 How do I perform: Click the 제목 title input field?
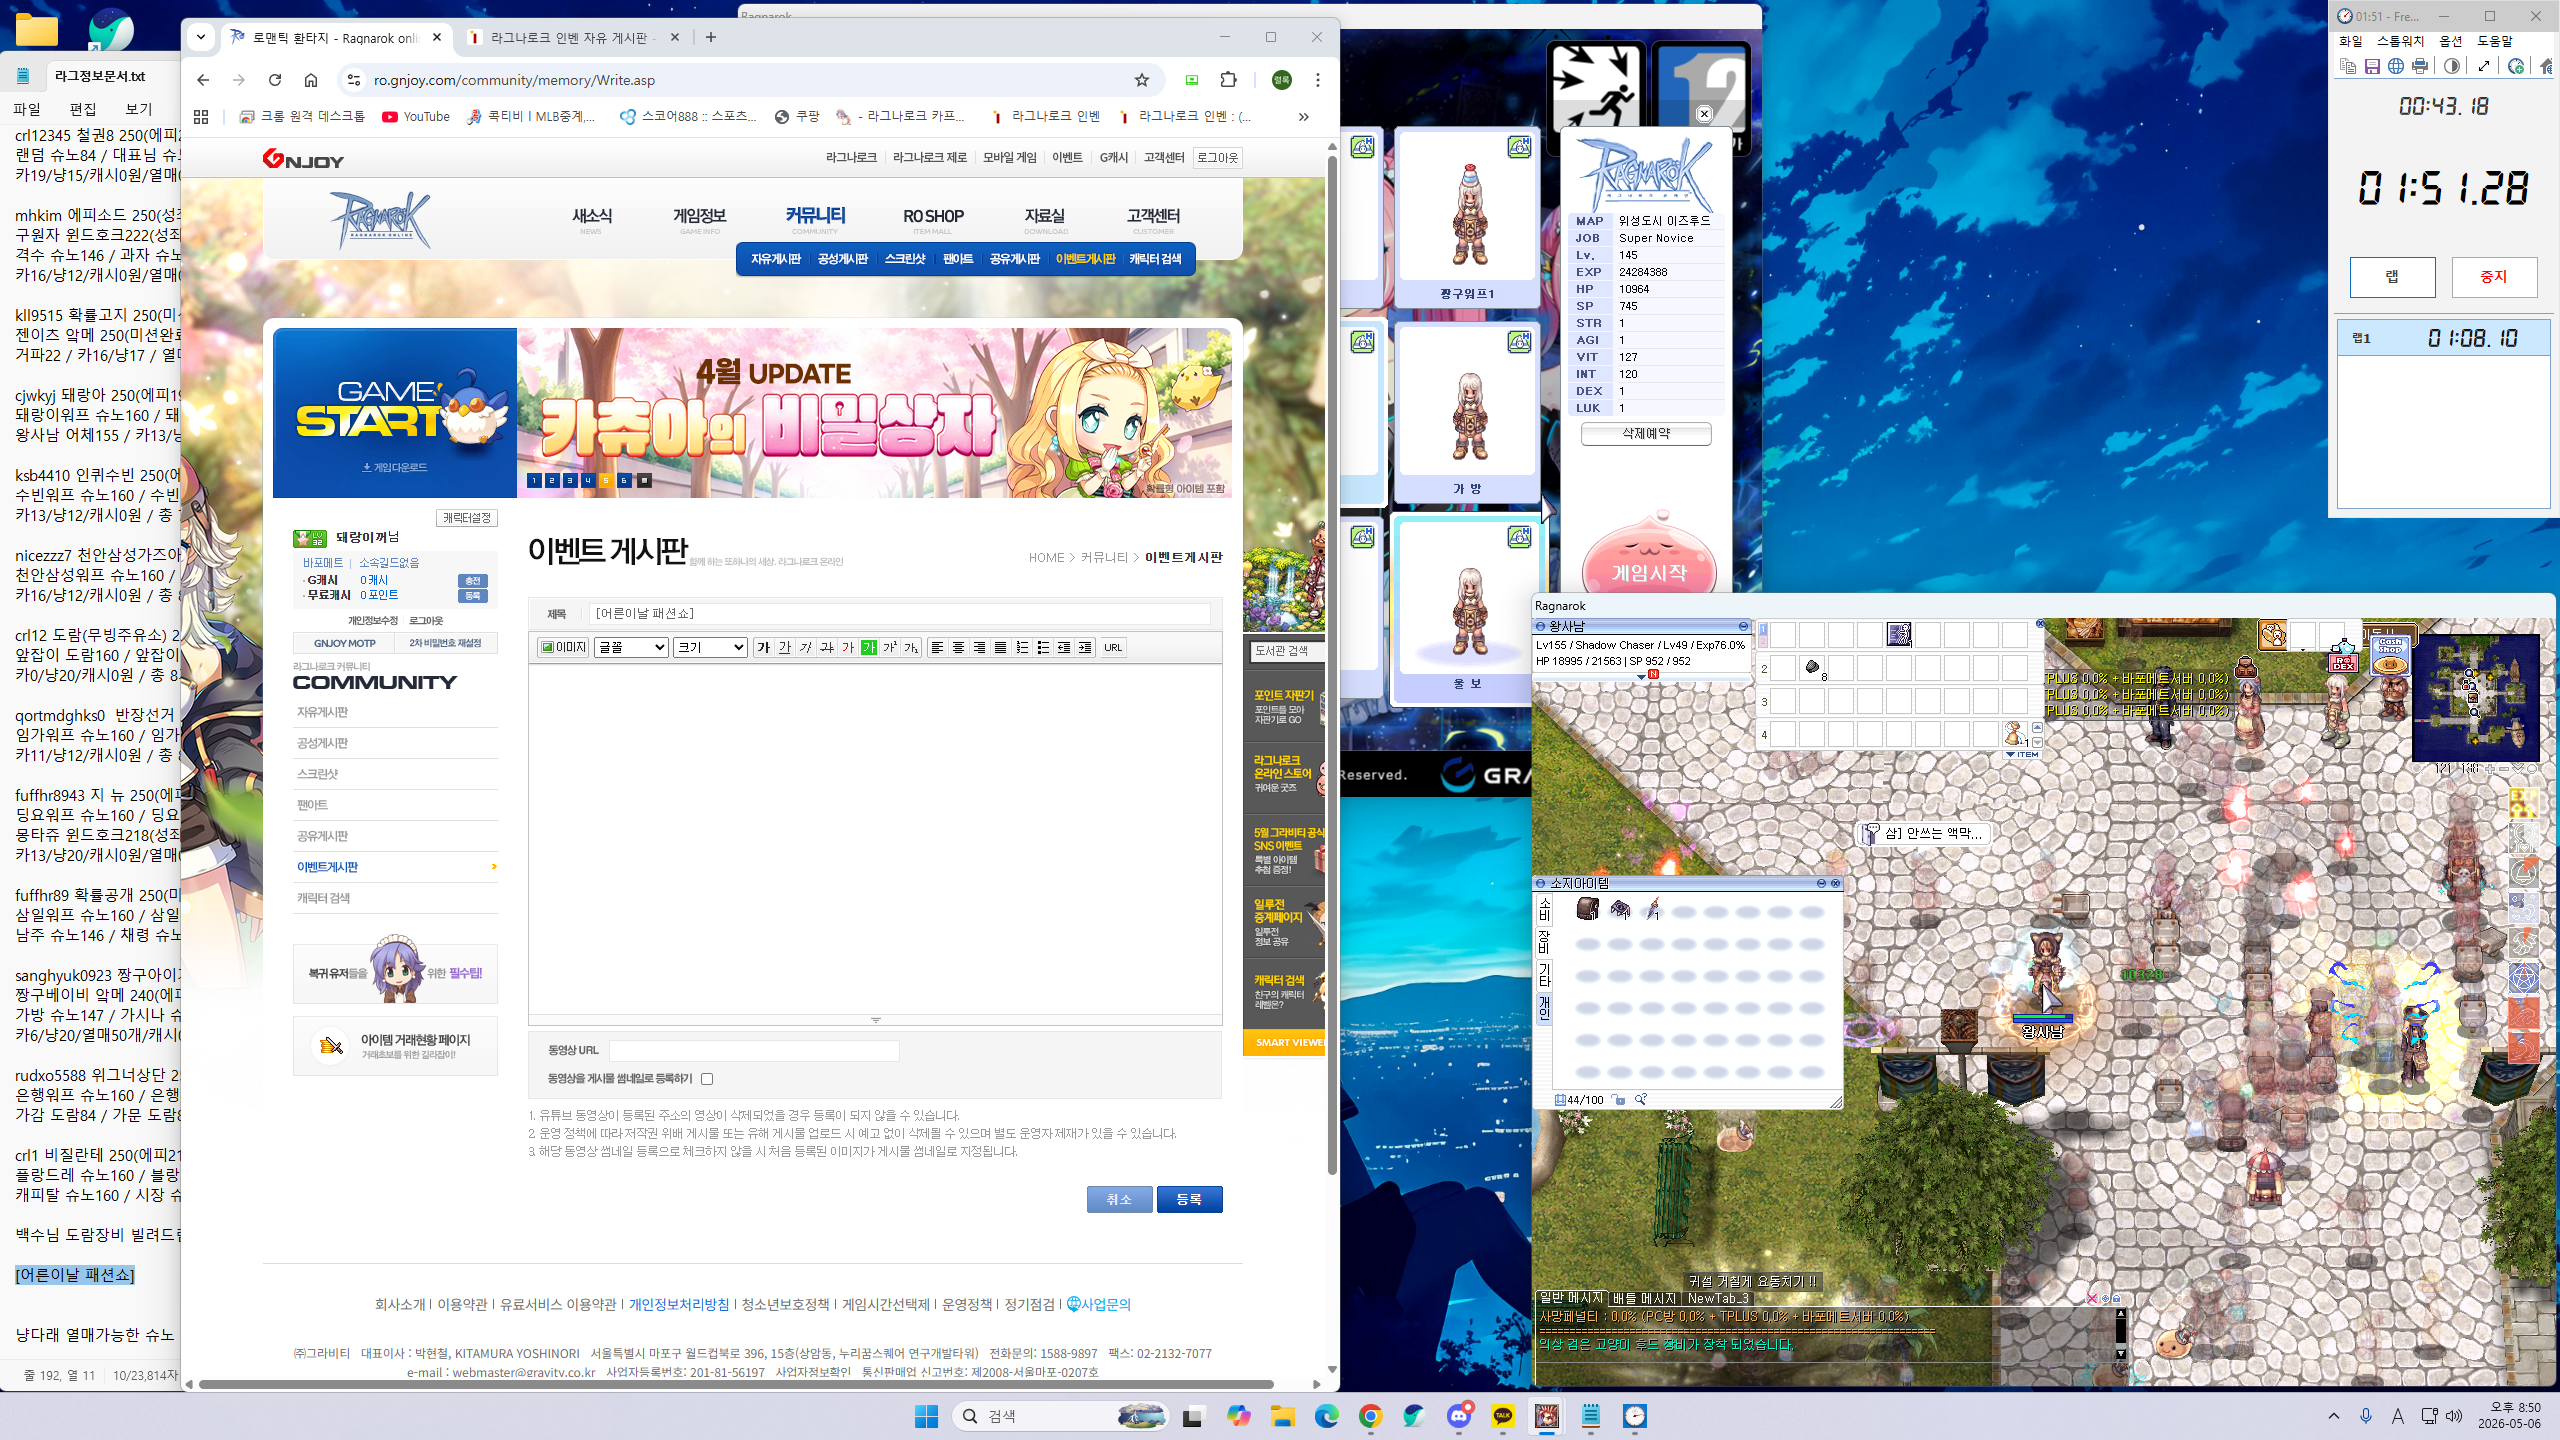(899, 614)
